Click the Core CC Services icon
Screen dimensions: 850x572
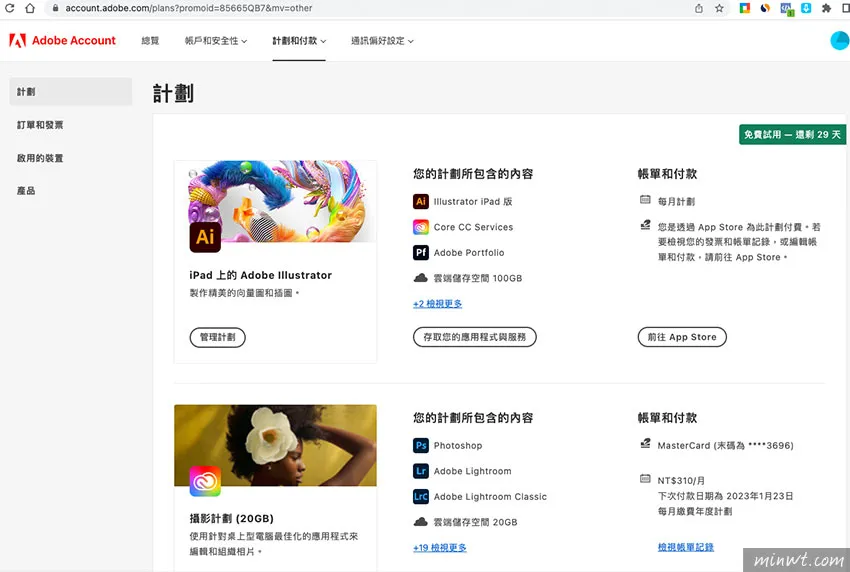click(x=421, y=227)
